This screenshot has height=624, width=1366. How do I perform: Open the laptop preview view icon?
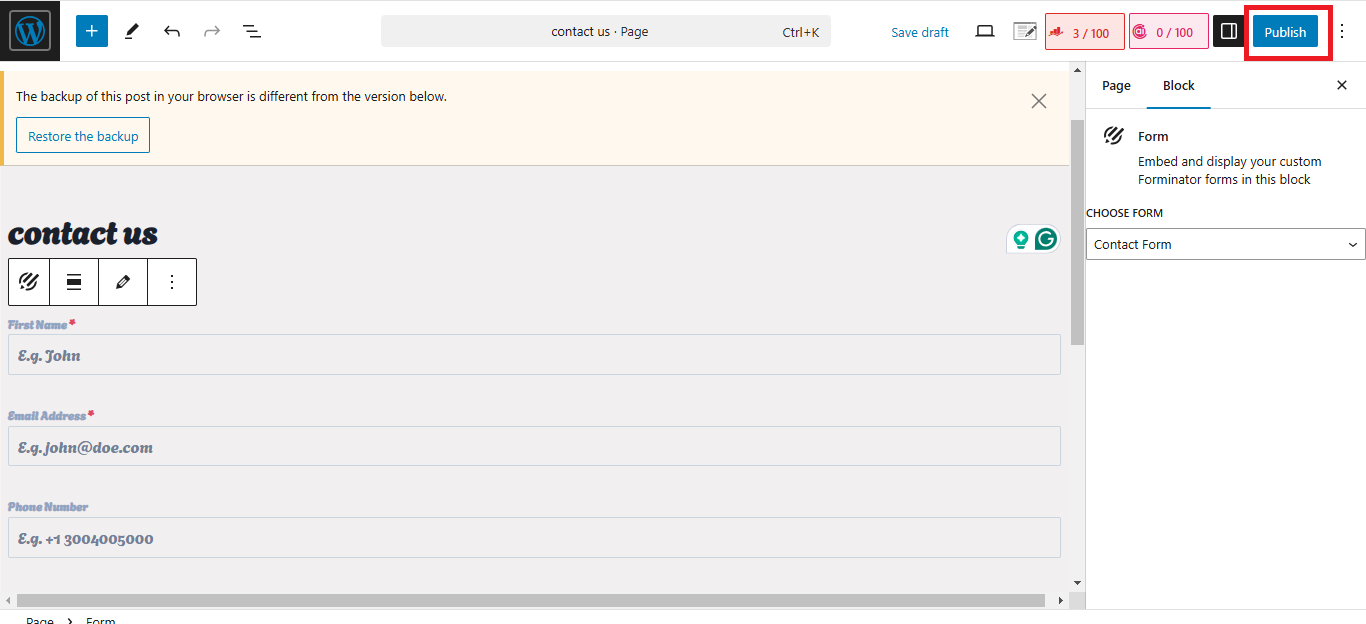985,32
